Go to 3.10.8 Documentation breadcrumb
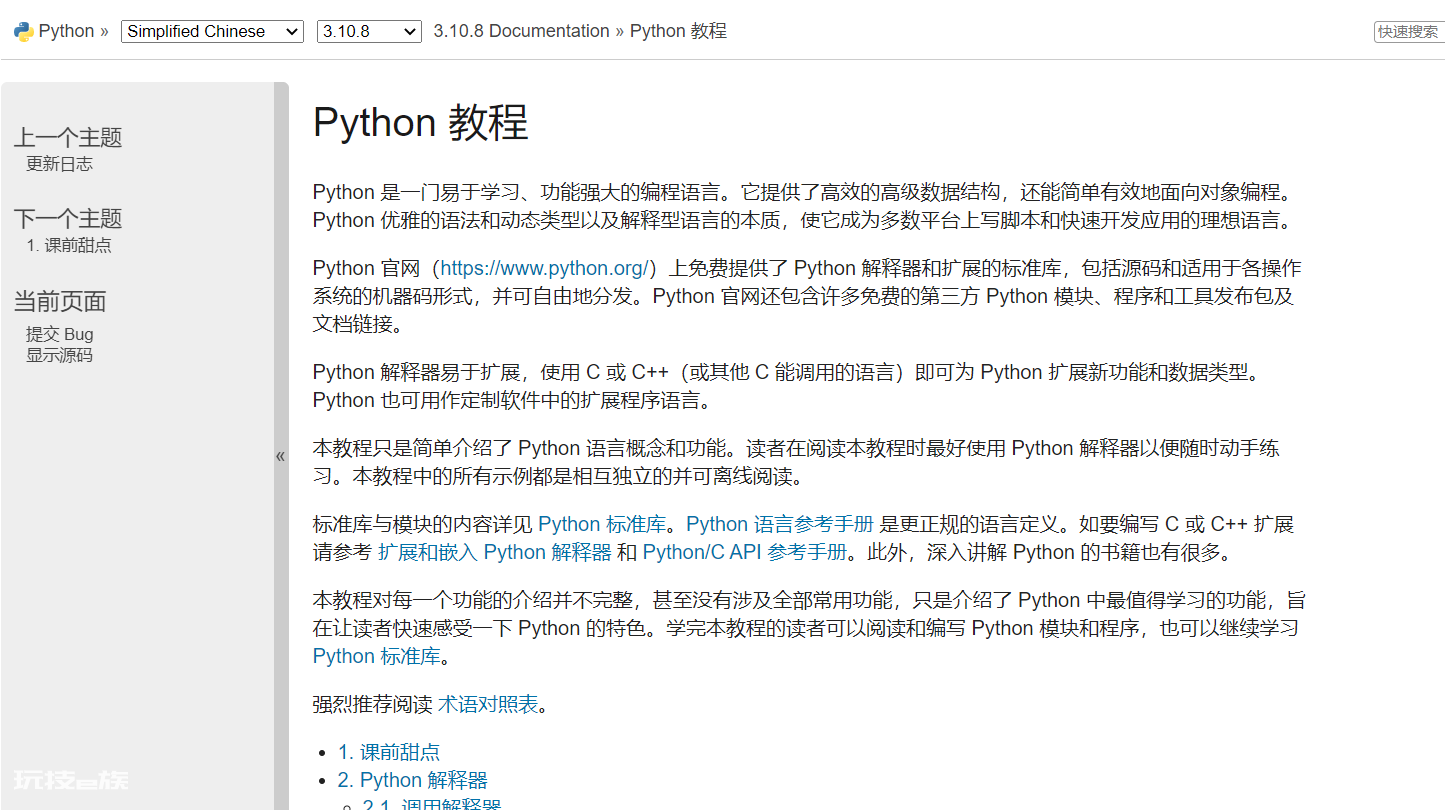Image resolution: width=1445 pixels, height=810 pixels. pos(521,31)
